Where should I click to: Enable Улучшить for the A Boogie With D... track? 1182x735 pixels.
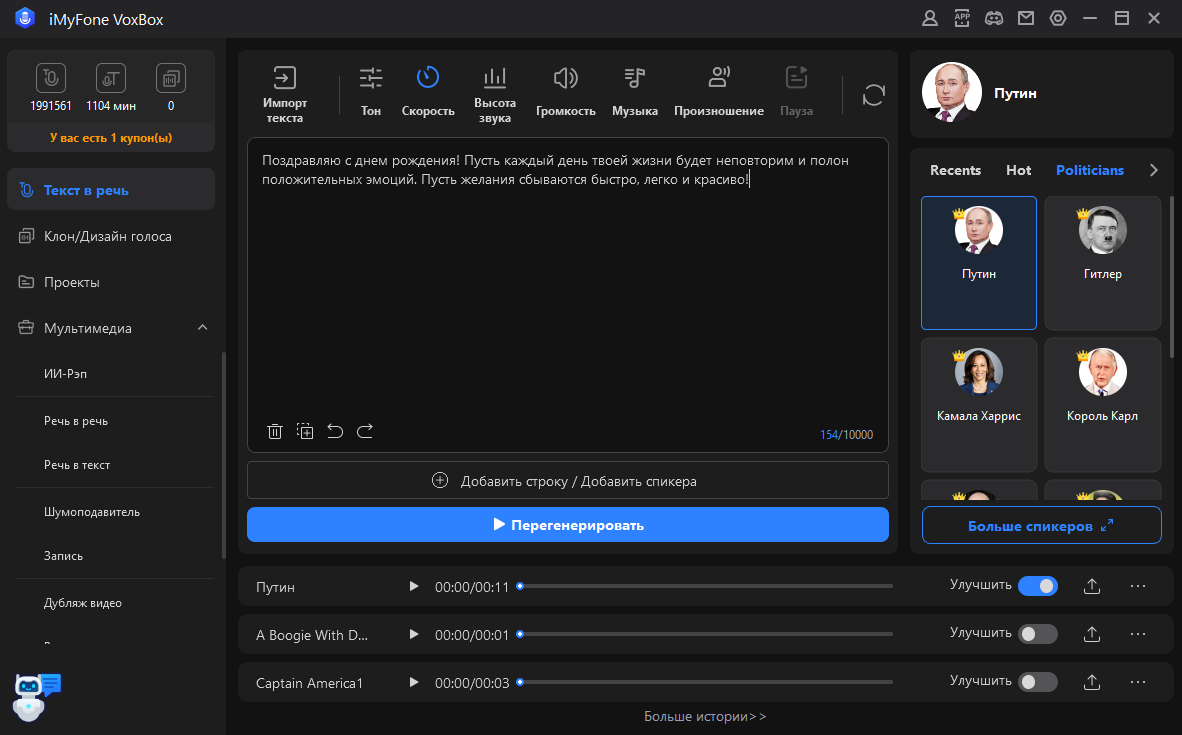coord(1037,634)
